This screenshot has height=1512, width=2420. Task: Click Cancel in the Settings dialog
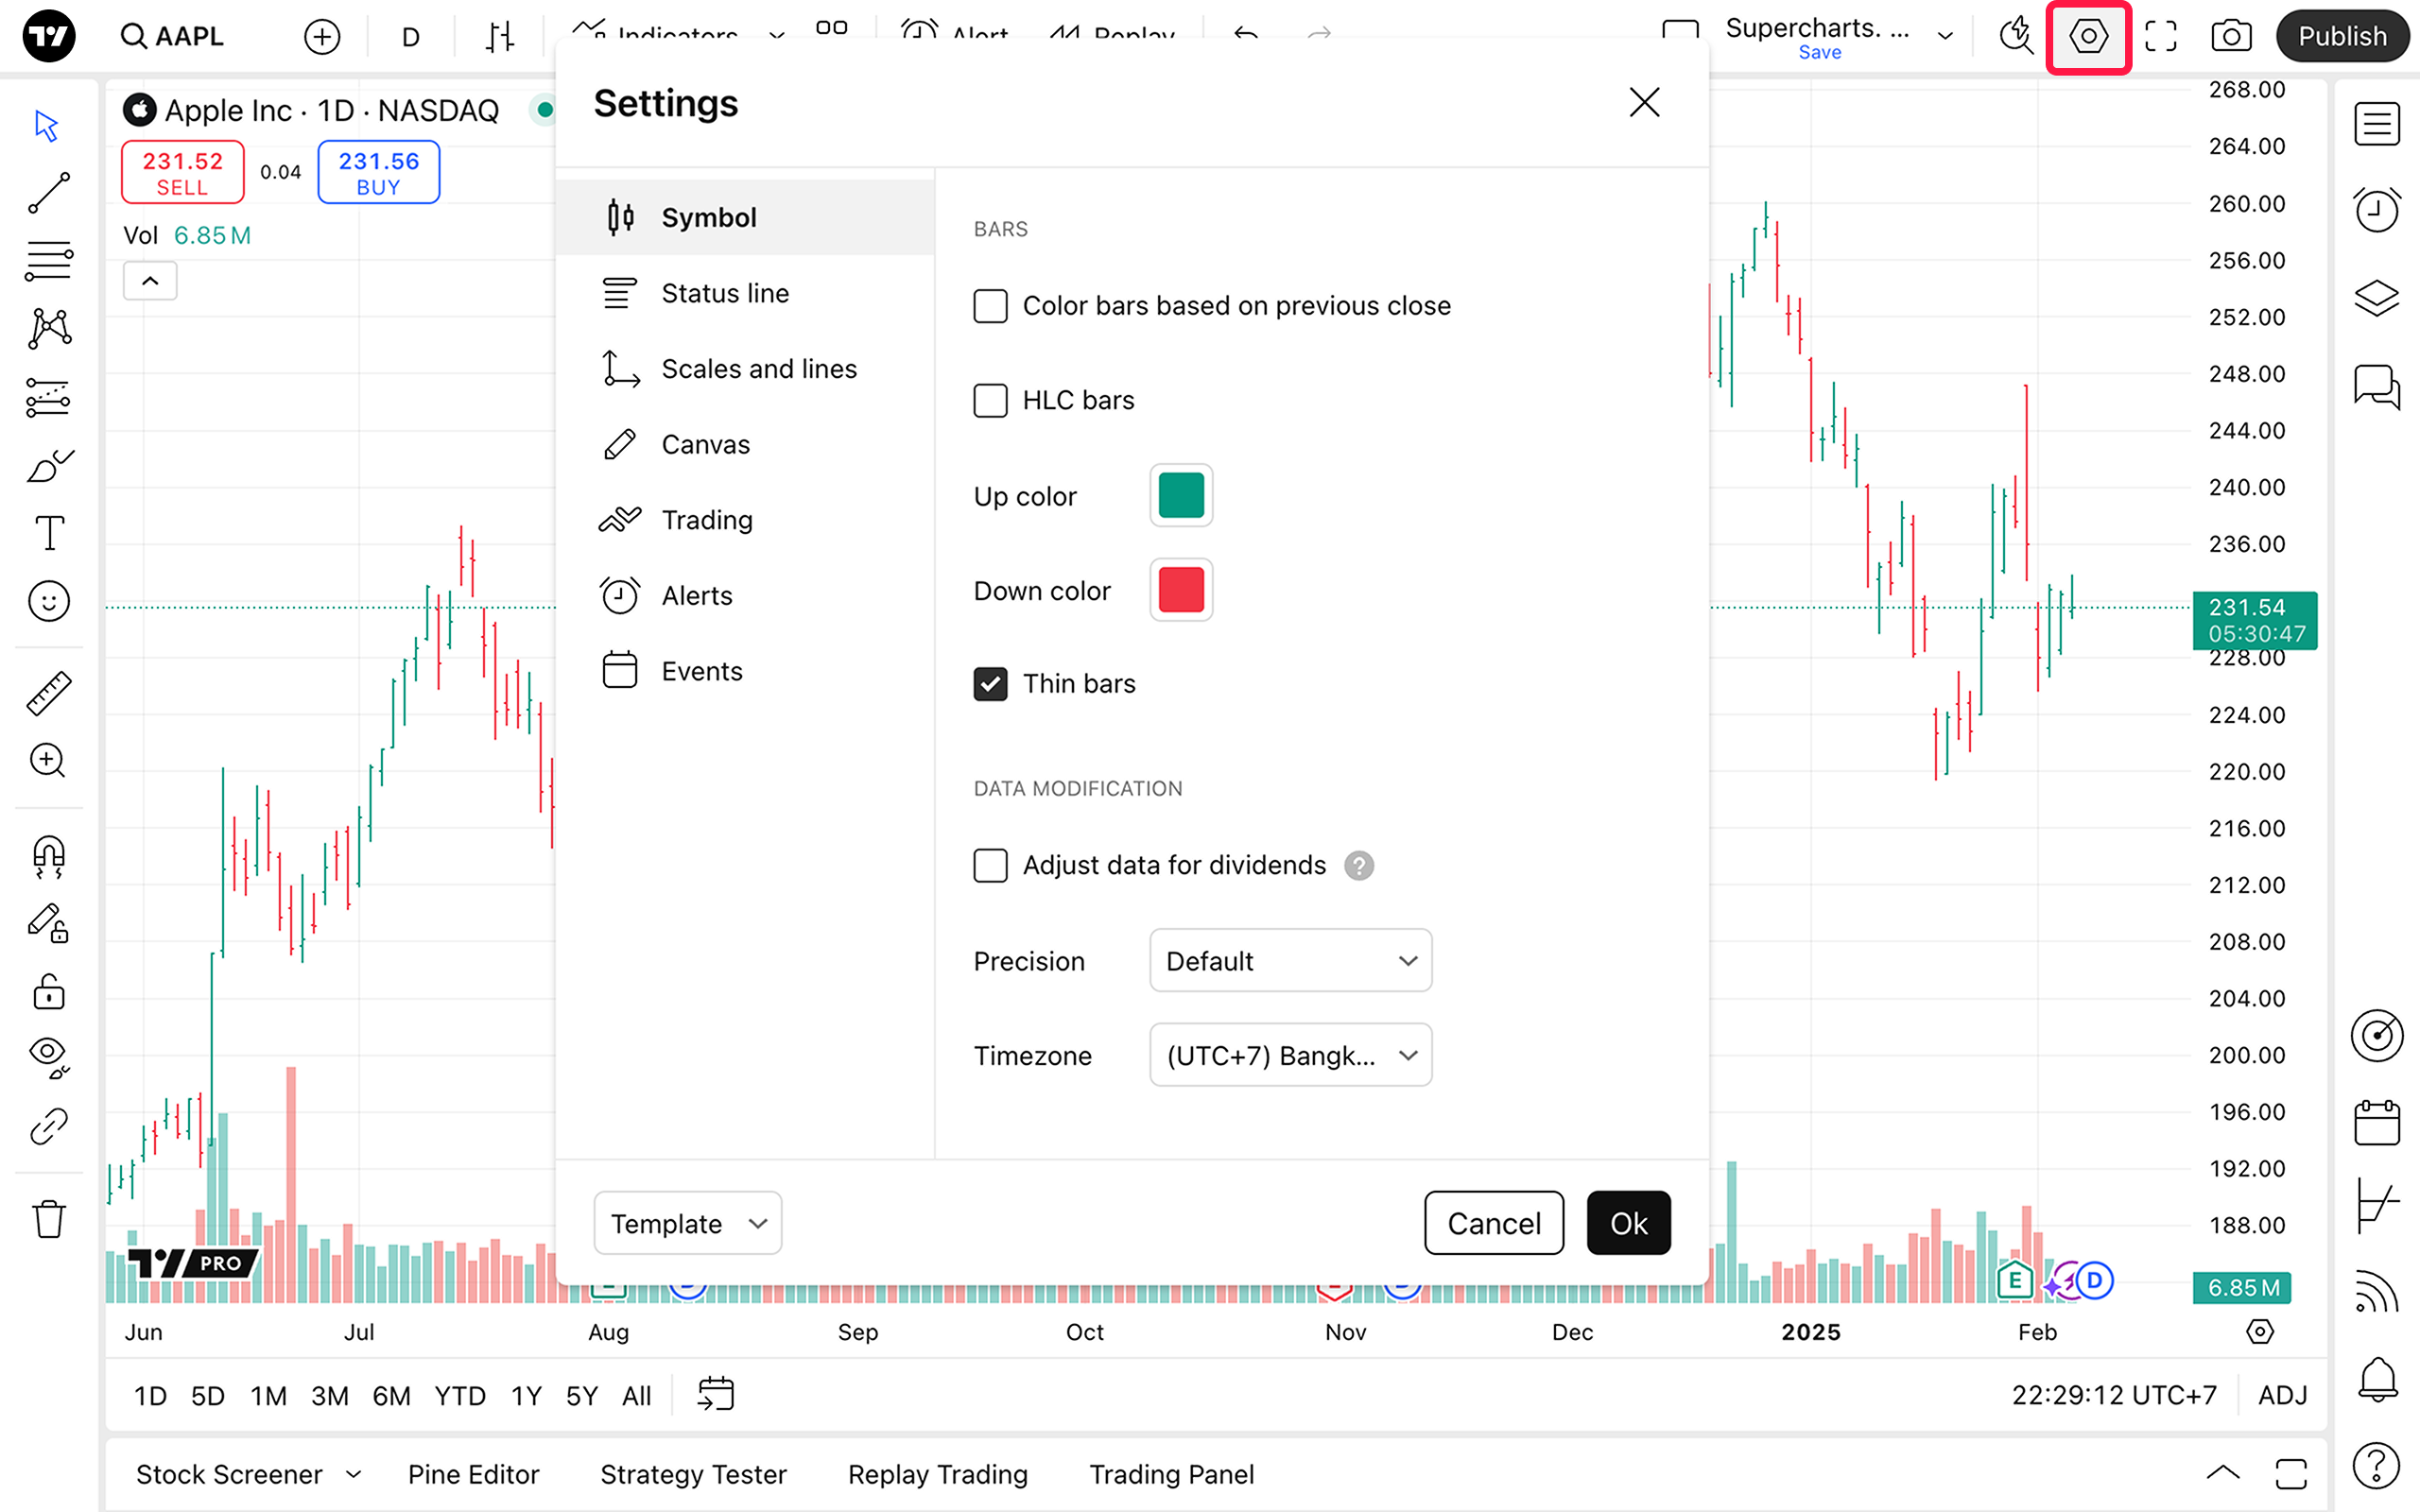pos(1493,1223)
